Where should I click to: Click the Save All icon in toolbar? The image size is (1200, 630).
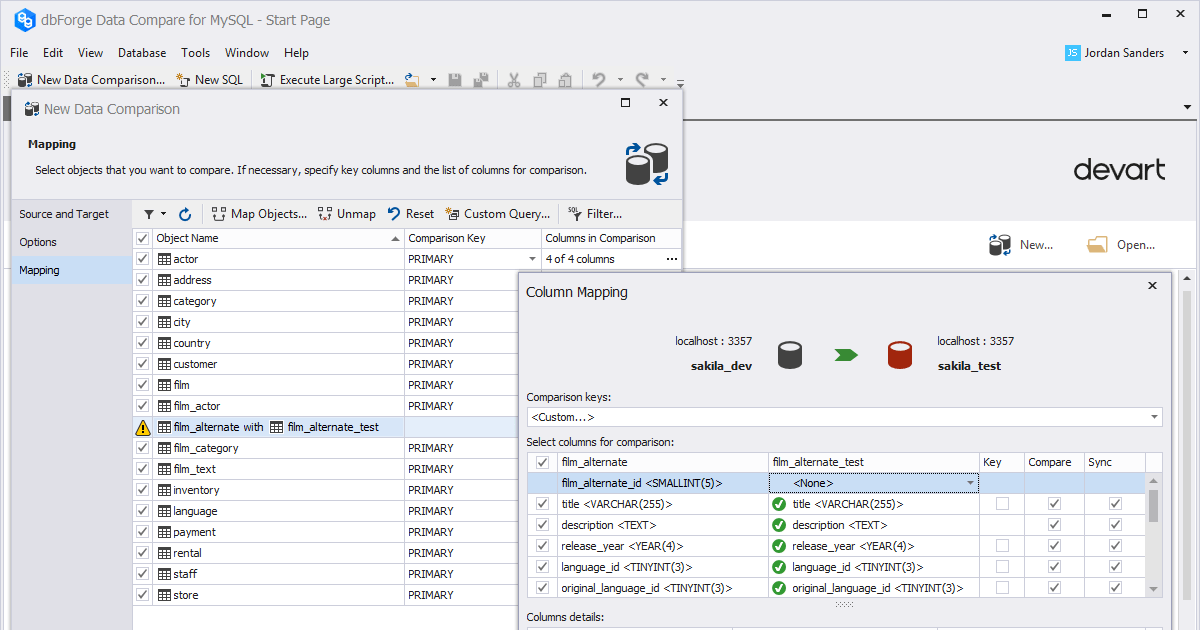pyautogui.click(x=481, y=80)
